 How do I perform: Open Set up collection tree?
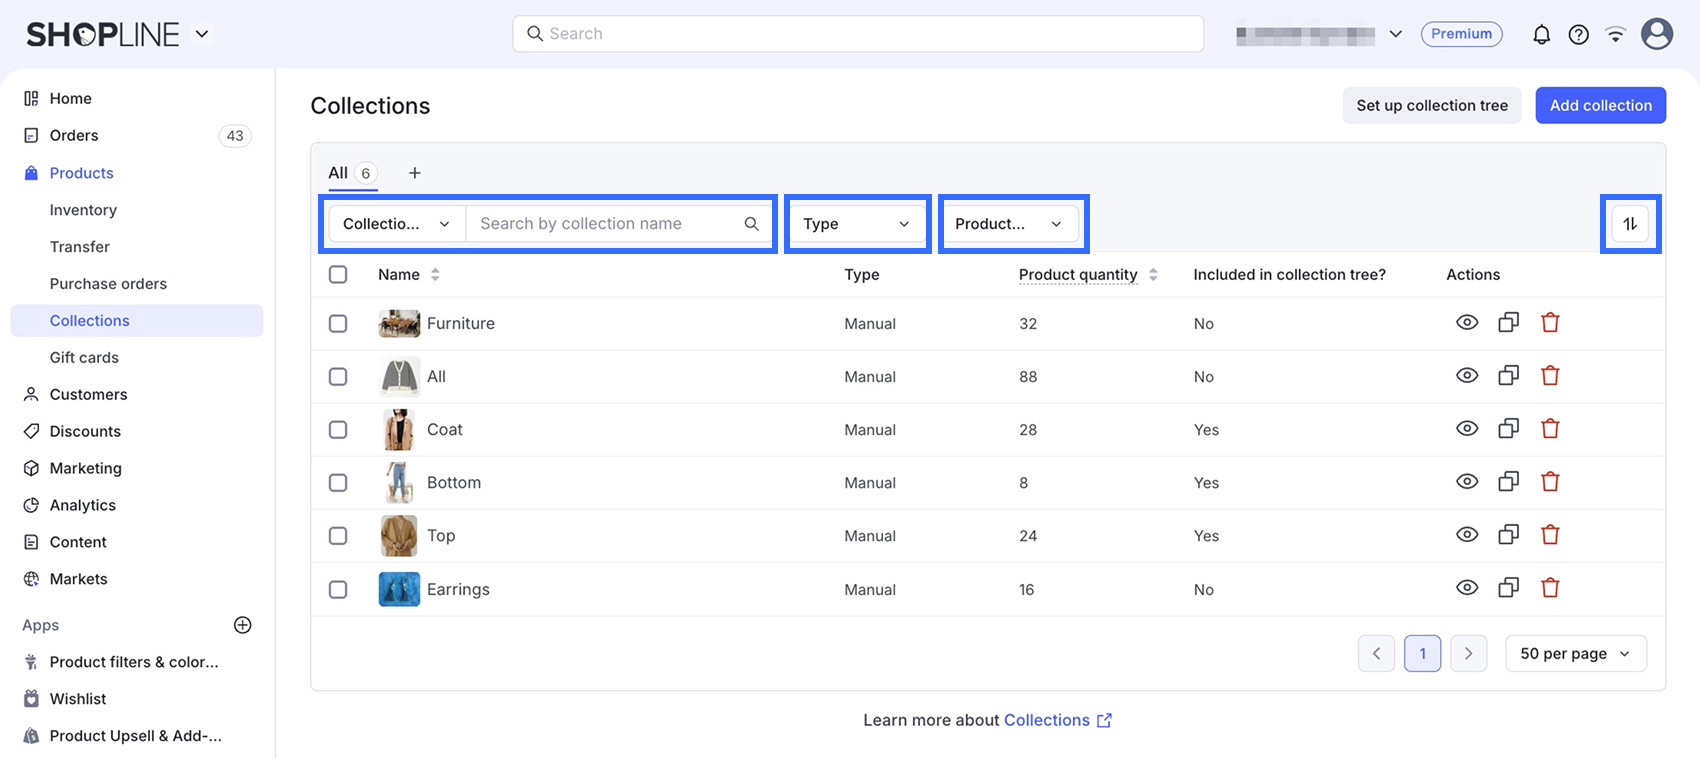[1432, 105]
